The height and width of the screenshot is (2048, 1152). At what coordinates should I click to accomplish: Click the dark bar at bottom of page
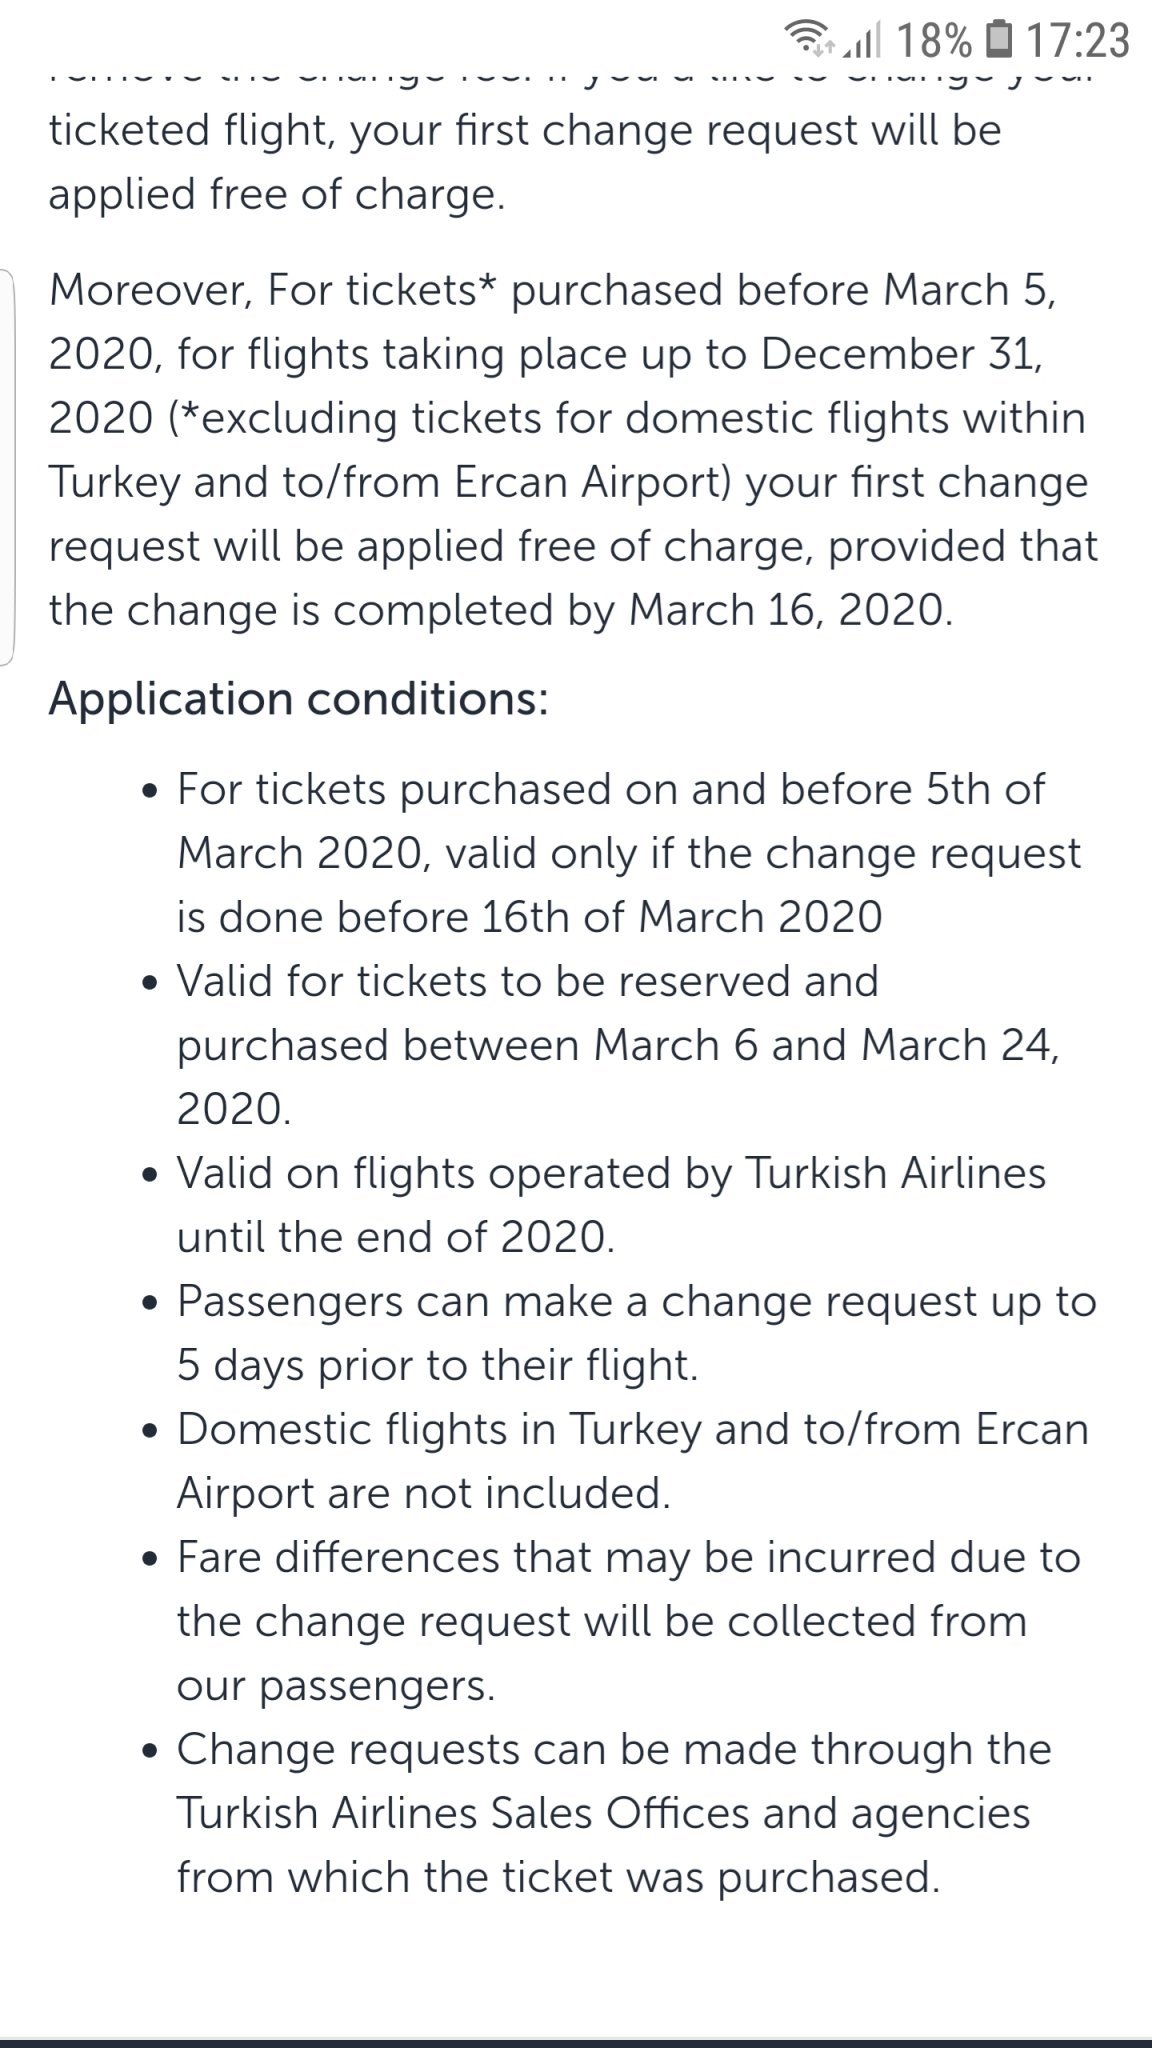576,2042
